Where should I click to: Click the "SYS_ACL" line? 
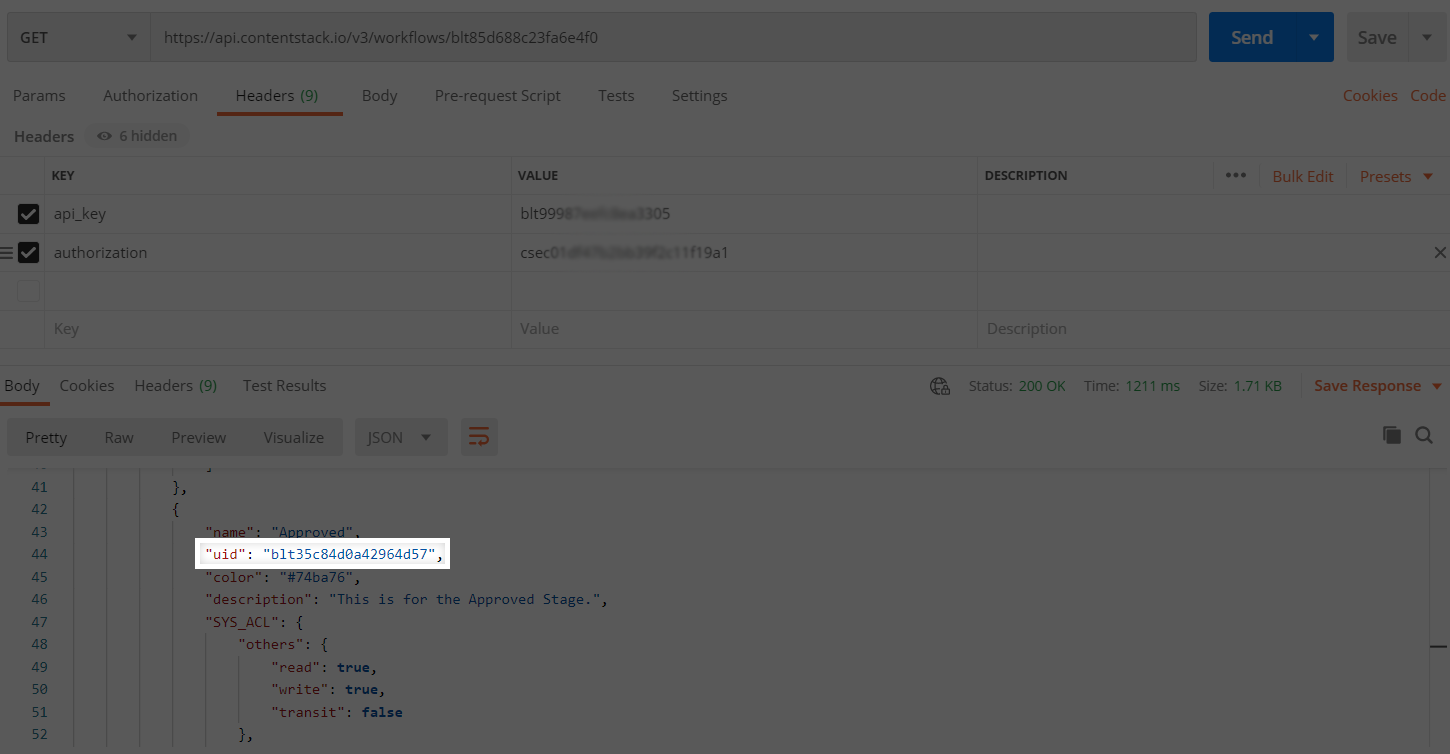coord(253,622)
